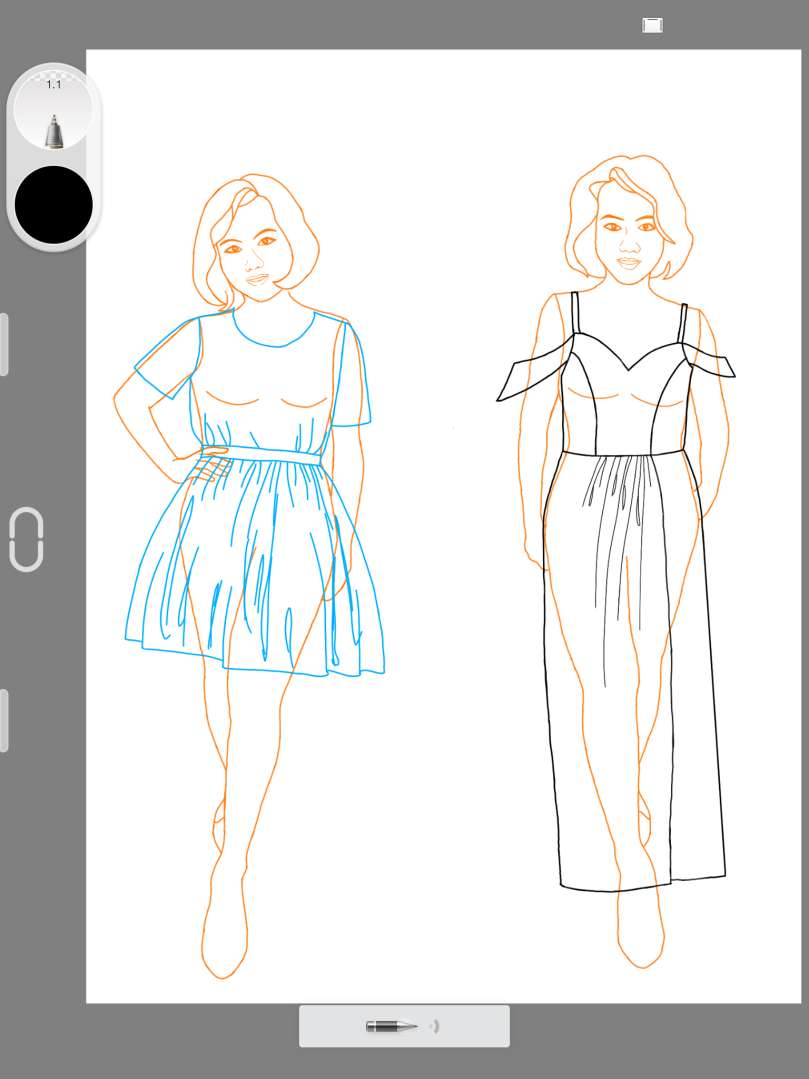Click the blue dress waistband on left figure

(262, 452)
